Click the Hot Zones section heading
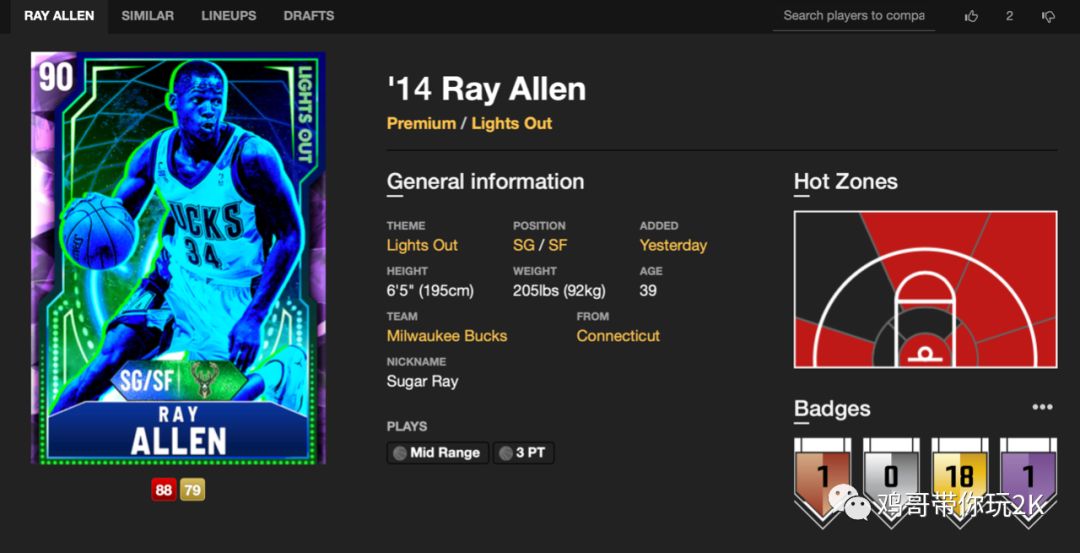Screen dimensions: 1080x553 click(846, 182)
